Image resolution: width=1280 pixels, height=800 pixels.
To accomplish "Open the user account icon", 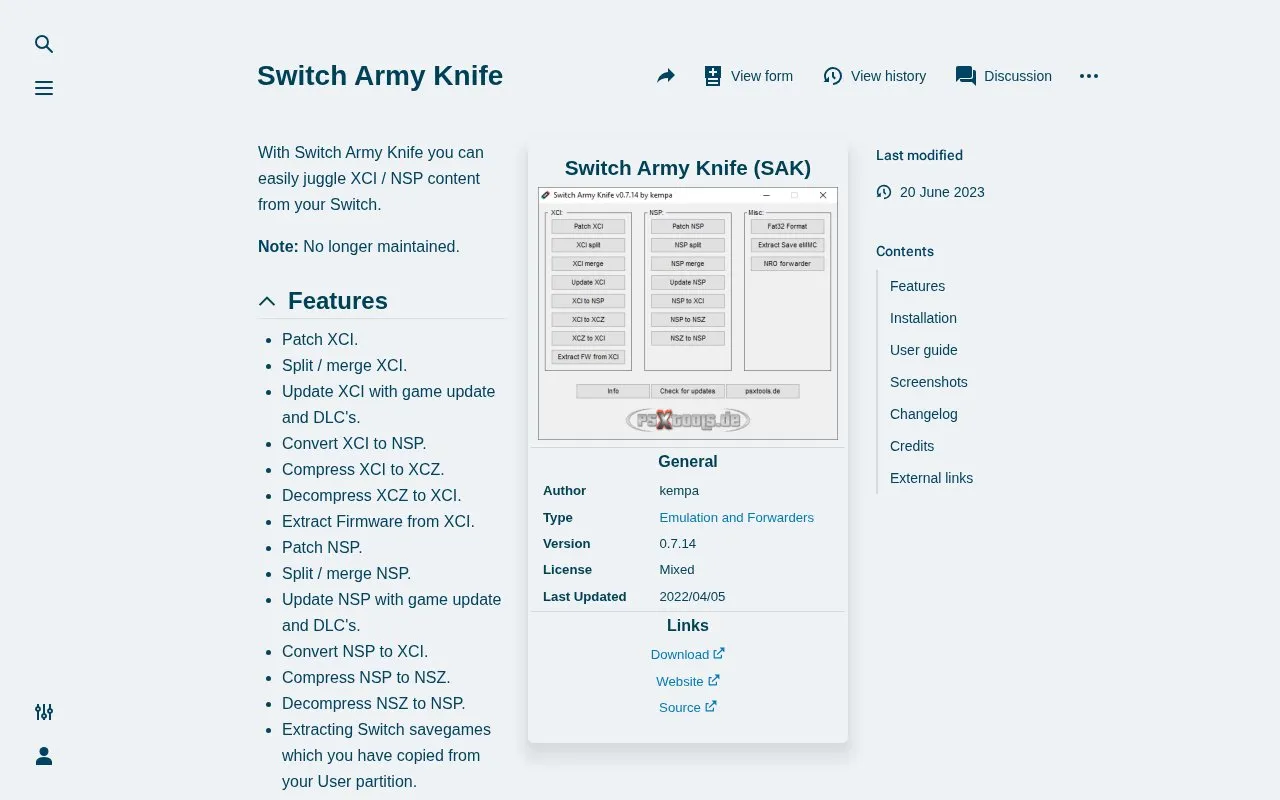I will point(44,756).
